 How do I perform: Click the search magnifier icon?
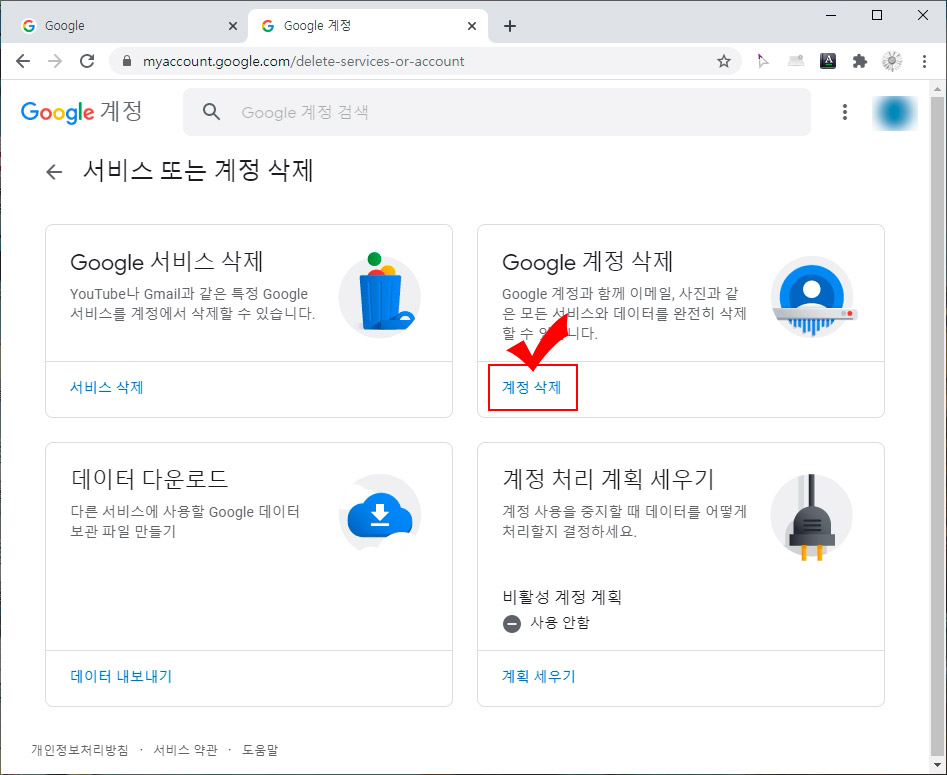tap(211, 112)
